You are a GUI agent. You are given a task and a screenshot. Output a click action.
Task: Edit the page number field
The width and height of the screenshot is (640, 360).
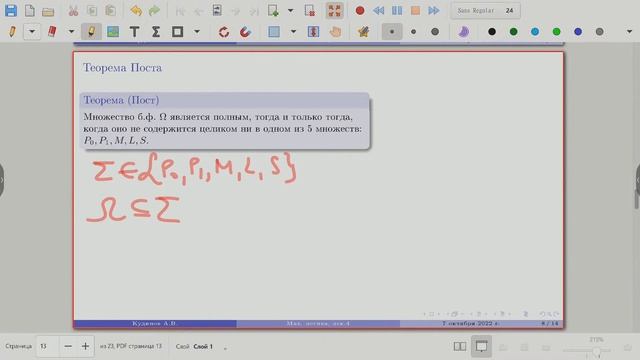(x=47, y=347)
